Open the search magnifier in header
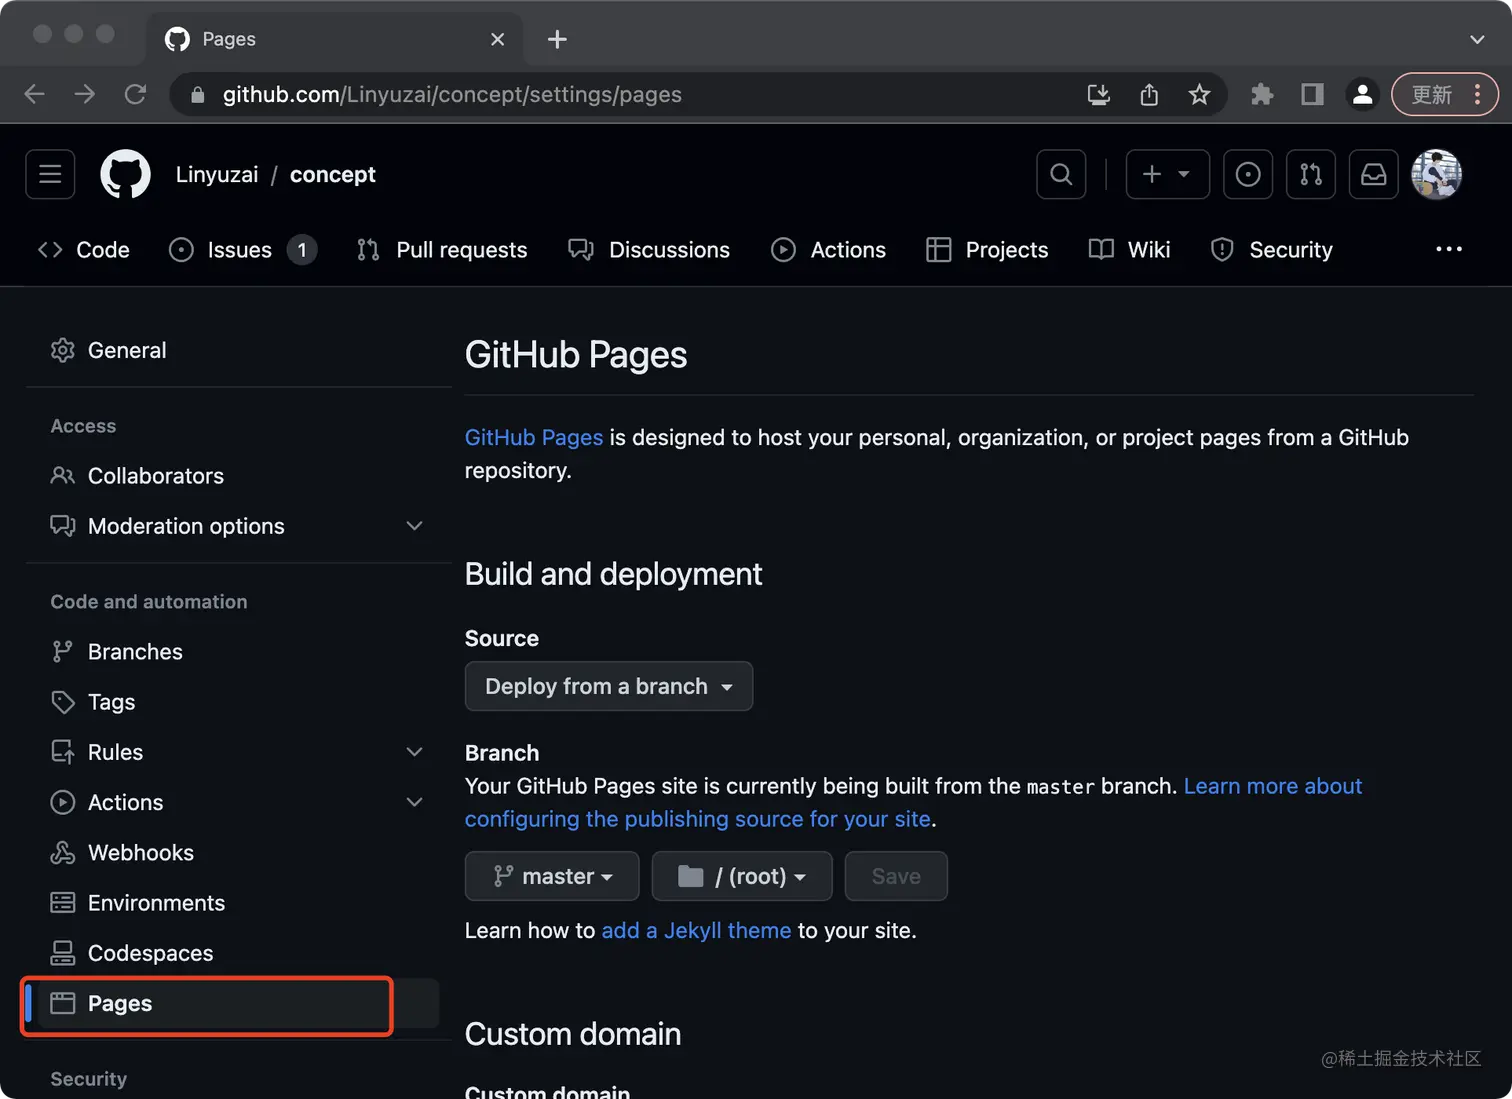This screenshot has width=1512, height=1099. (1061, 174)
